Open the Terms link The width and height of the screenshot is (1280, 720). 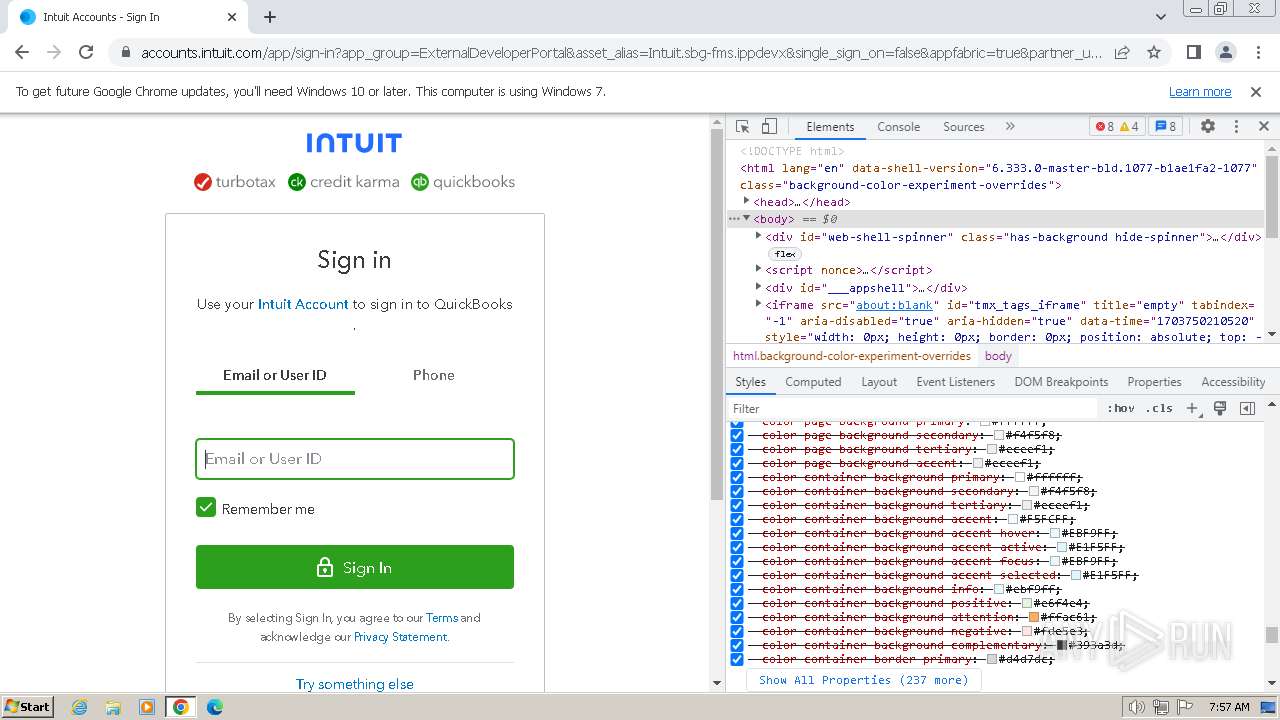442,618
